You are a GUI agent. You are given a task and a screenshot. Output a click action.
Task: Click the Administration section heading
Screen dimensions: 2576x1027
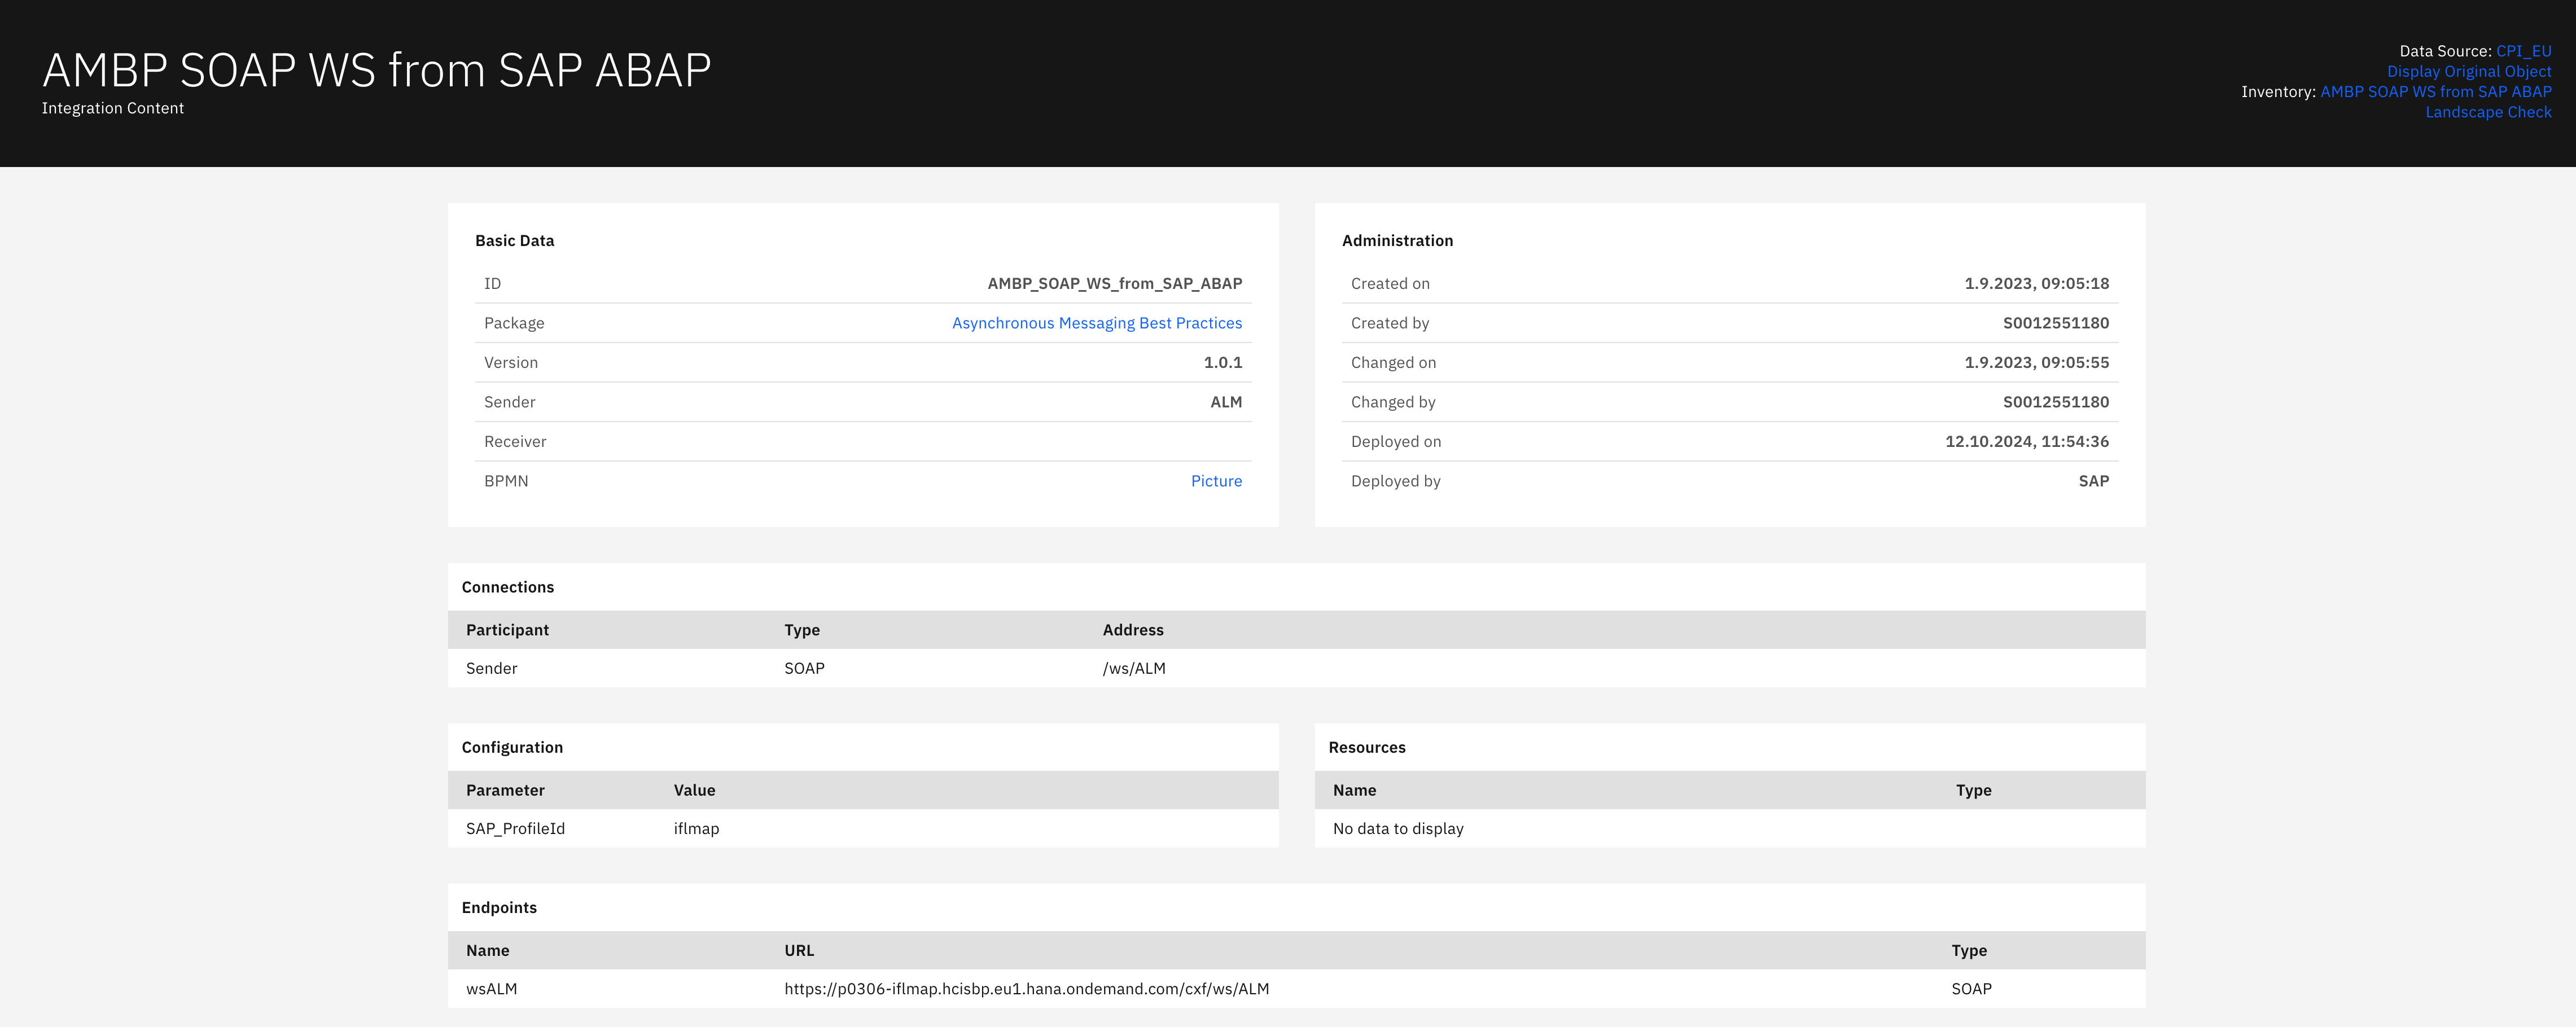(1397, 241)
